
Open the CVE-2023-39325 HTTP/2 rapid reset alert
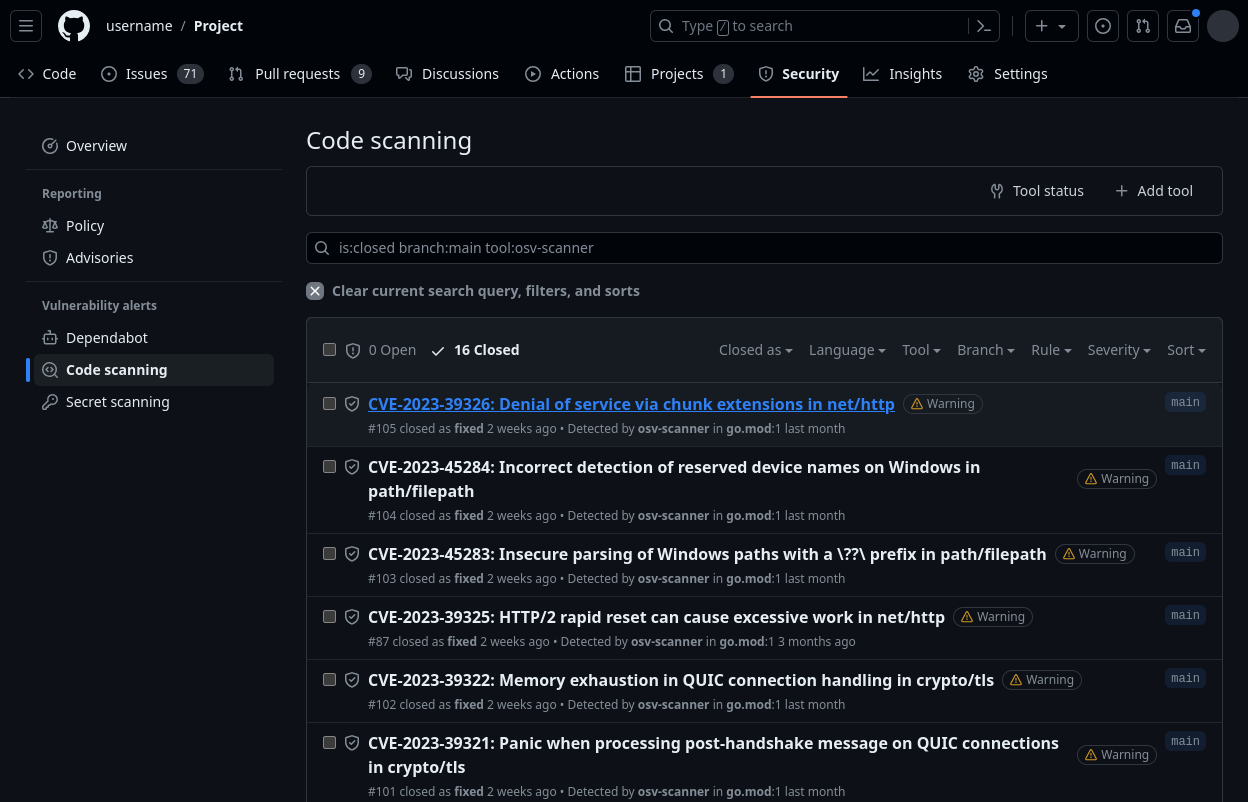point(656,617)
